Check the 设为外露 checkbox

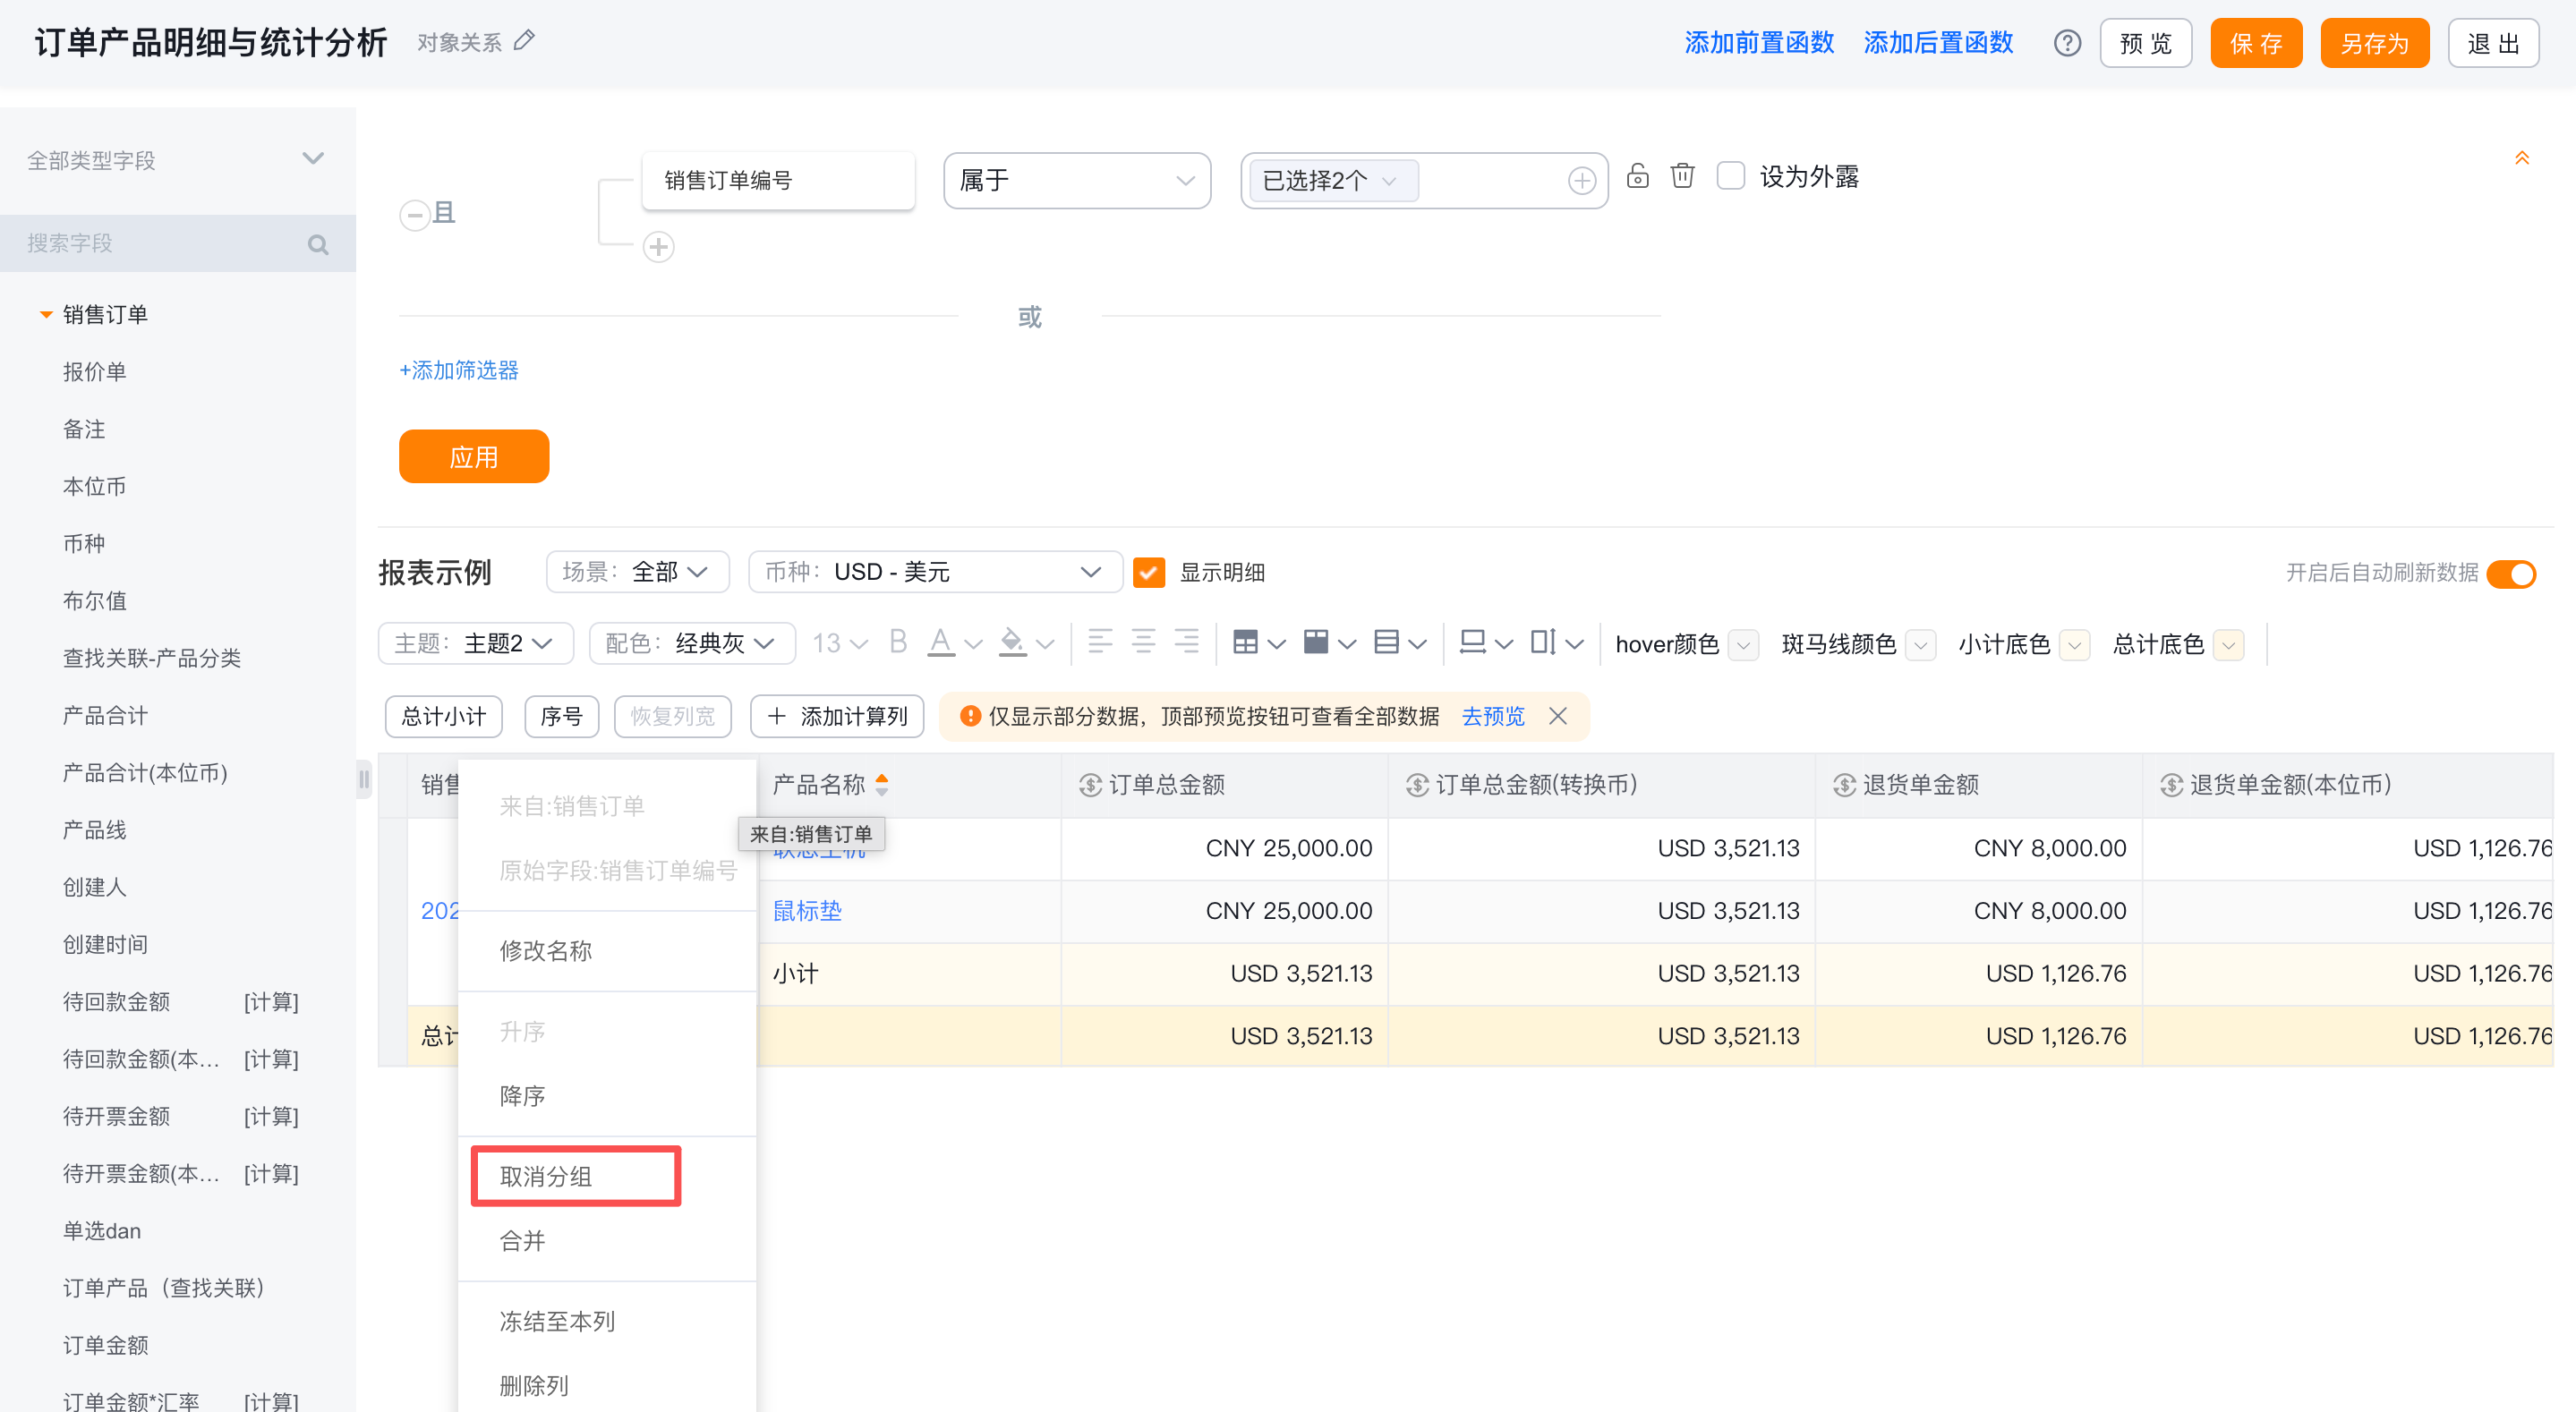pos(1731,176)
